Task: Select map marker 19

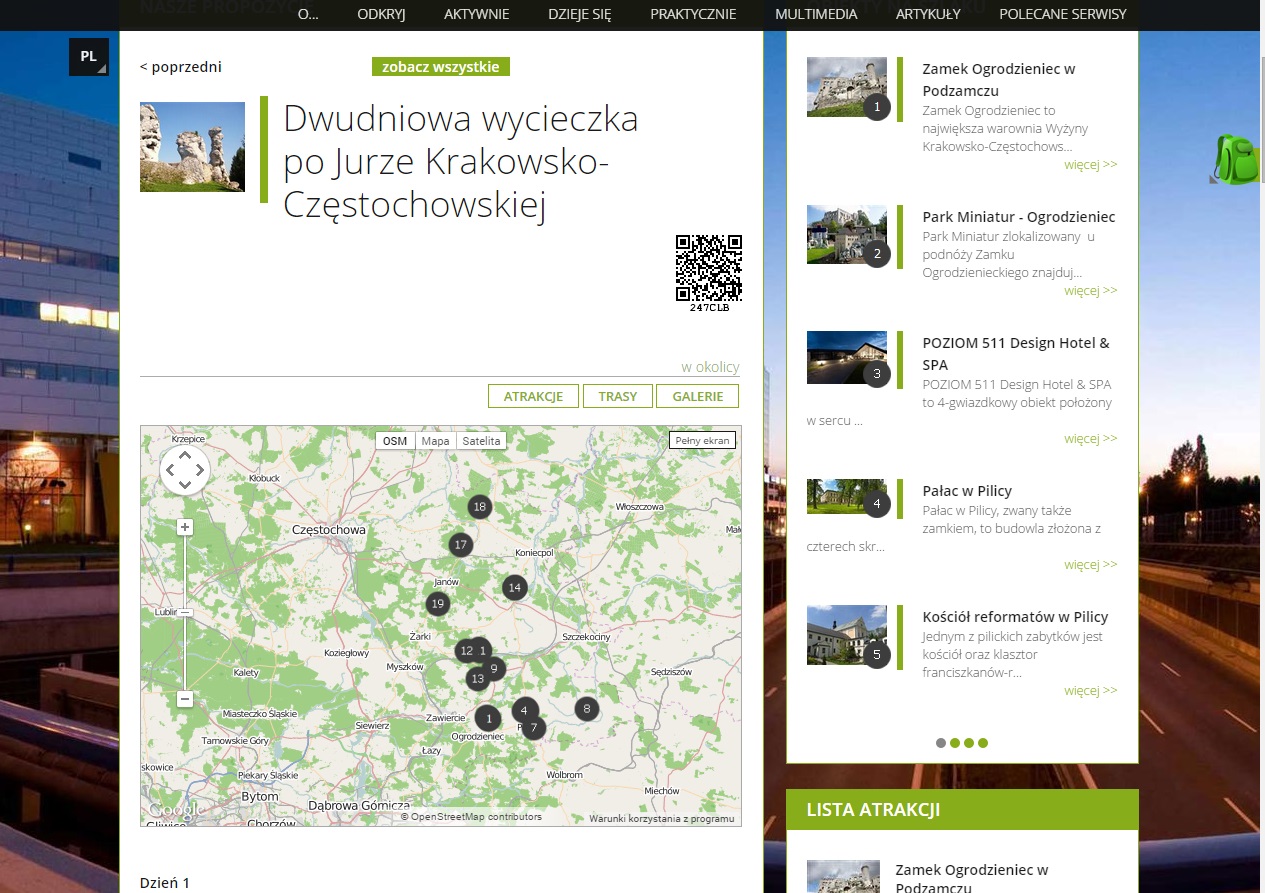Action: 437,603
